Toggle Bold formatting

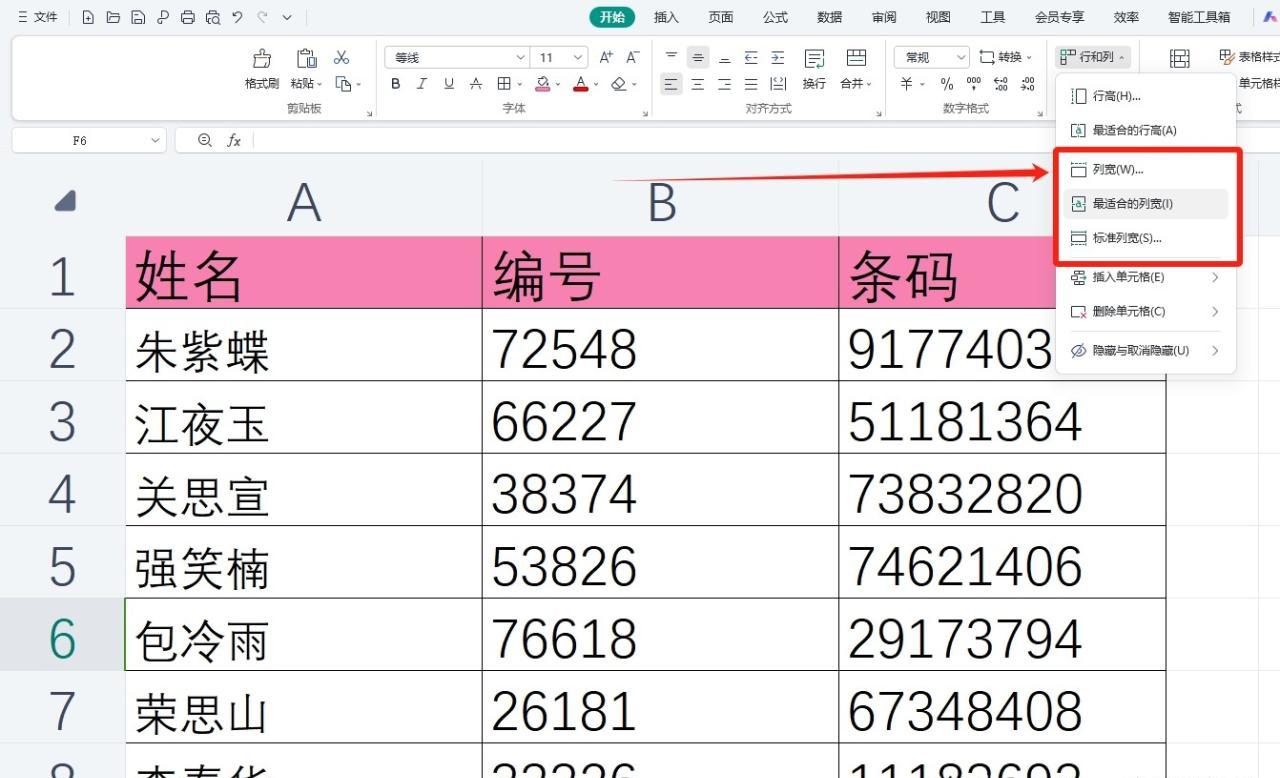[396, 84]
